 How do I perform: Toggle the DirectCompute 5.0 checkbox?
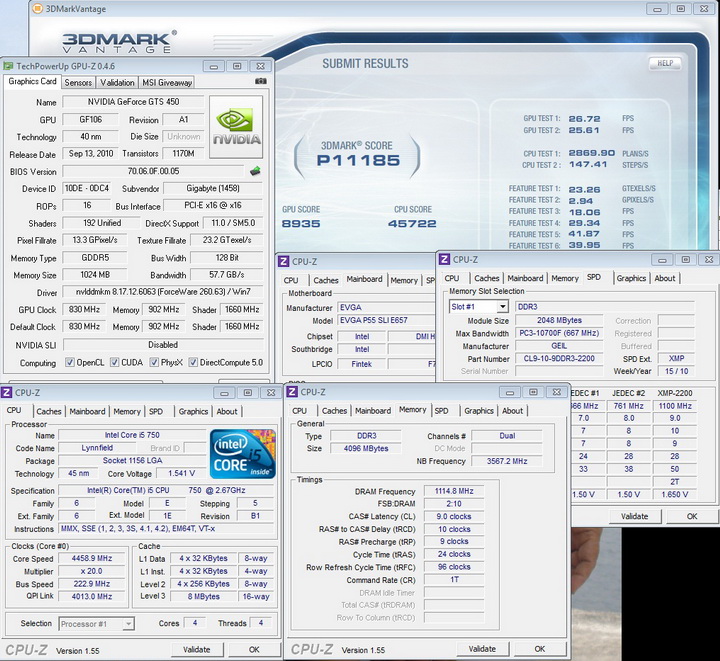(x=194, y=363)
